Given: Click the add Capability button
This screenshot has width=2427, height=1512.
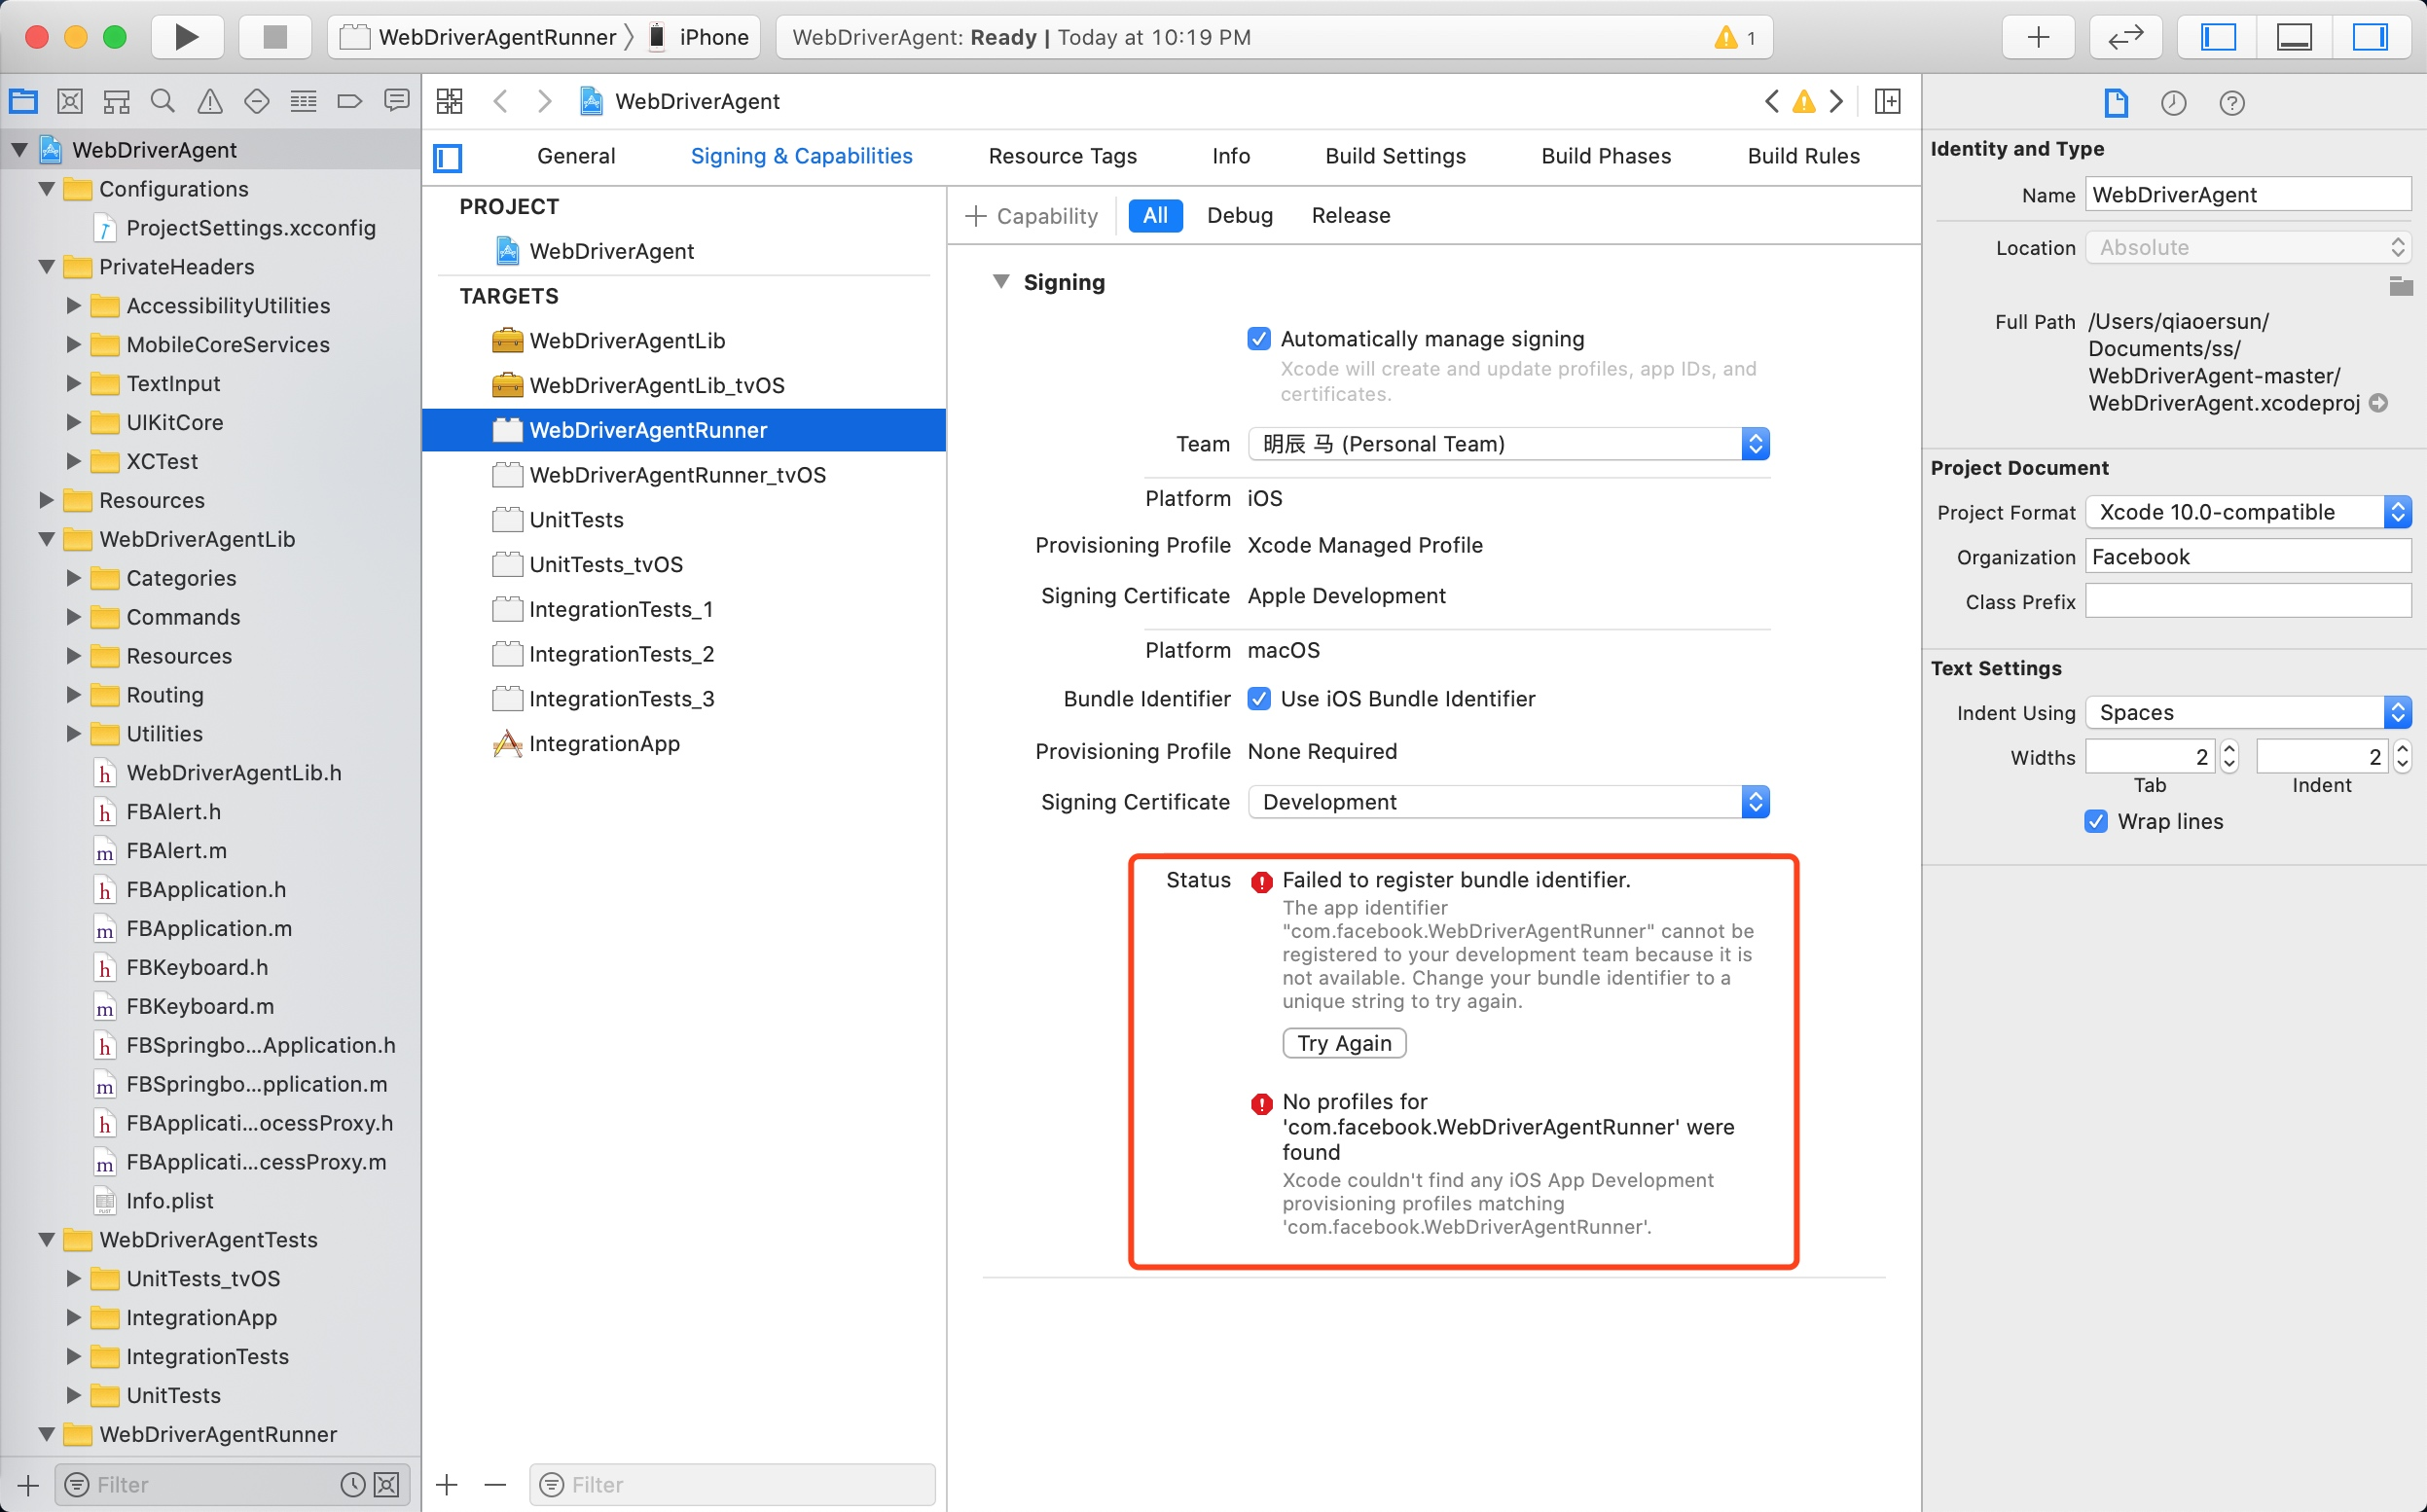Looking at the screenshot, I should (x=1032, y=215).
